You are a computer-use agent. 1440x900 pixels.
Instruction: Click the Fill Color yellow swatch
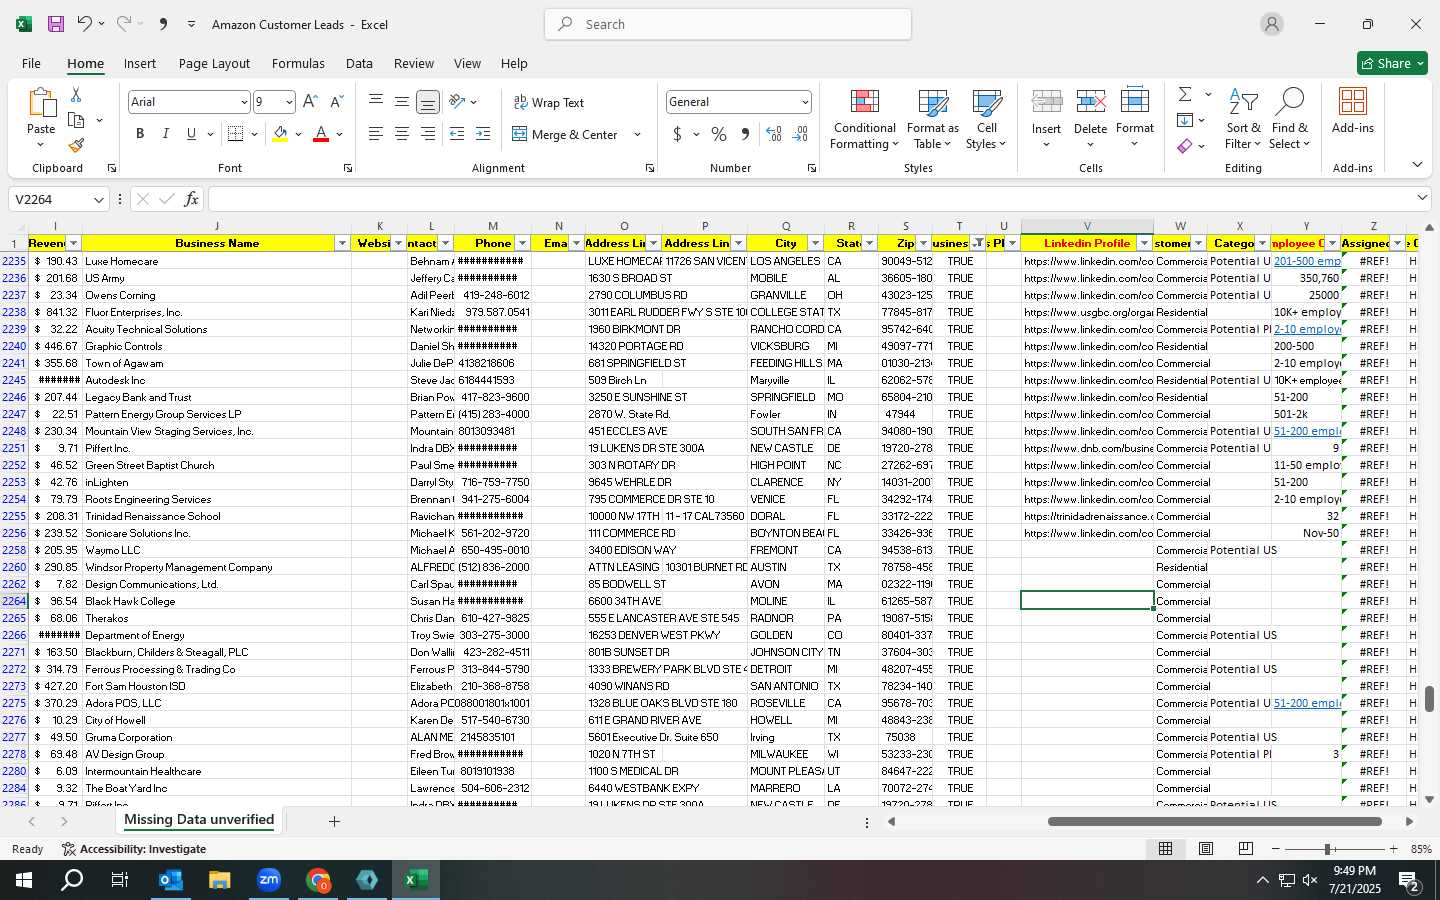[281, 134]
